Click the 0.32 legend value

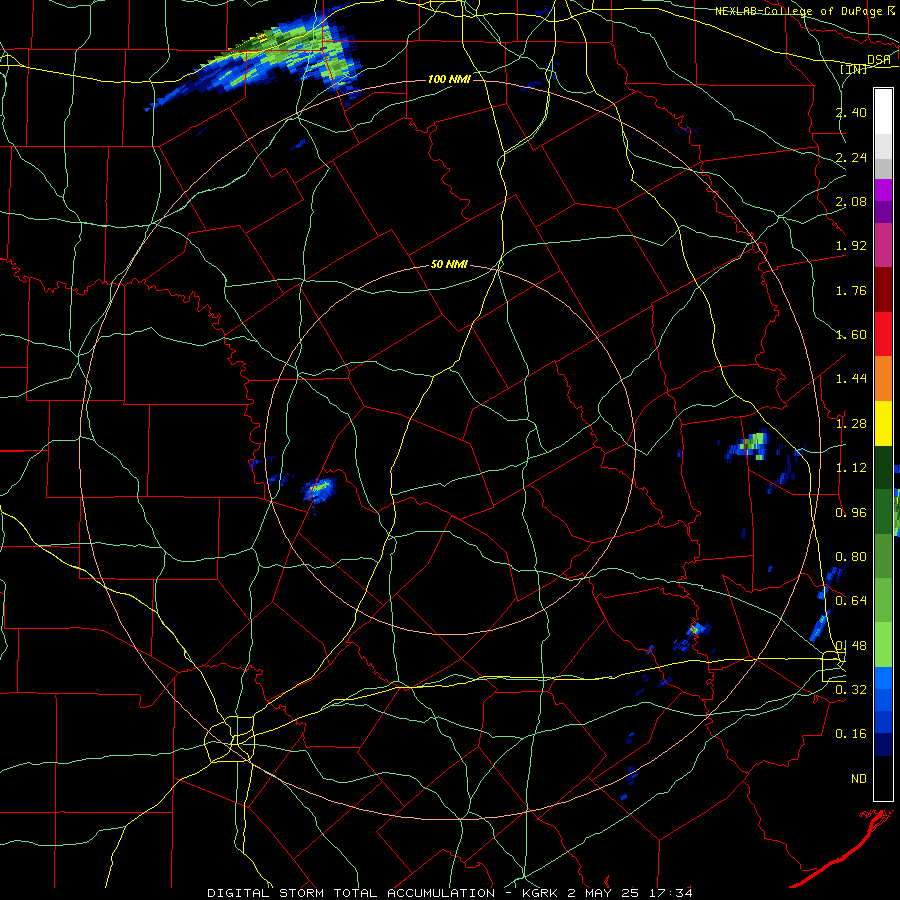[x=851, y=690]
